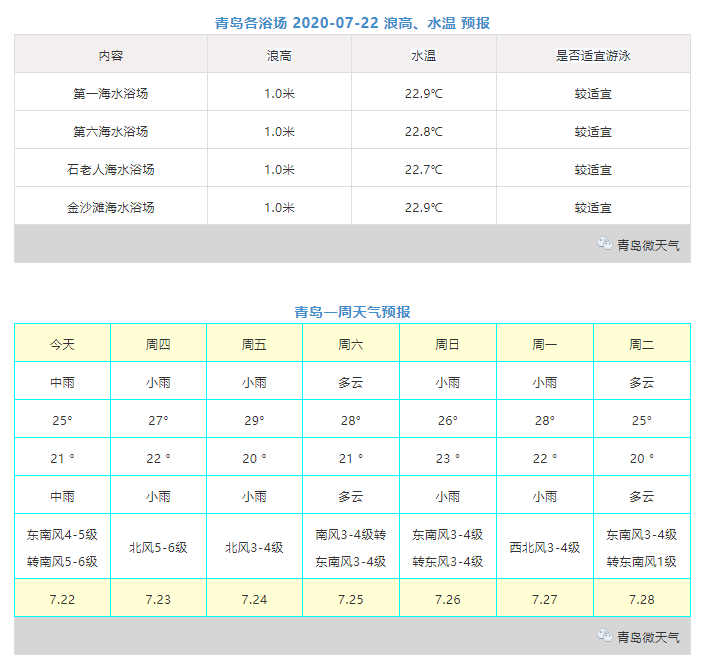Click the date cell 7.23
Screen dimensions: 706x663
(158, 599)
